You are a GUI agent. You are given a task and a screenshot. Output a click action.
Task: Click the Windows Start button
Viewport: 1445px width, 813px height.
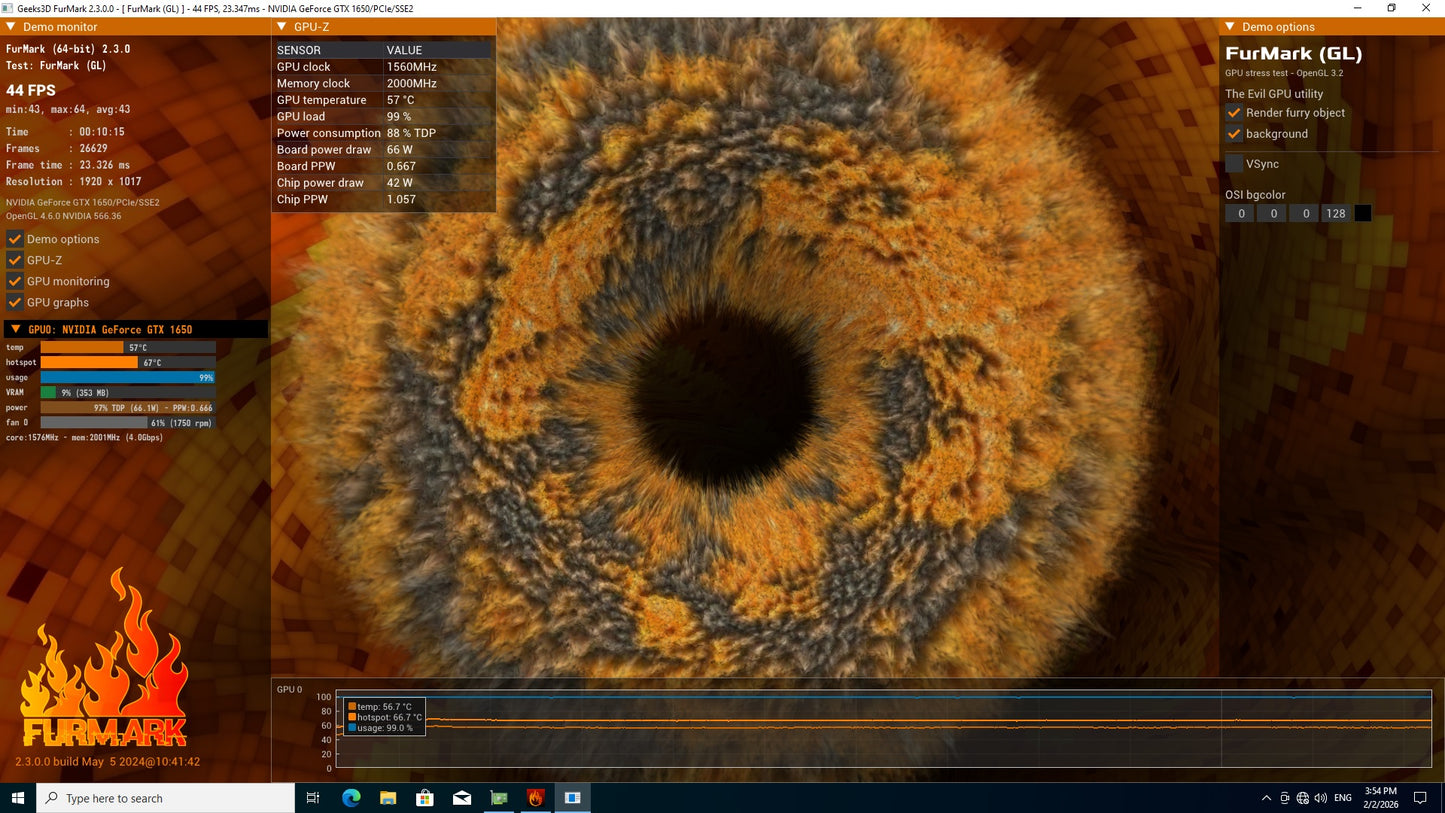point(17,798)
